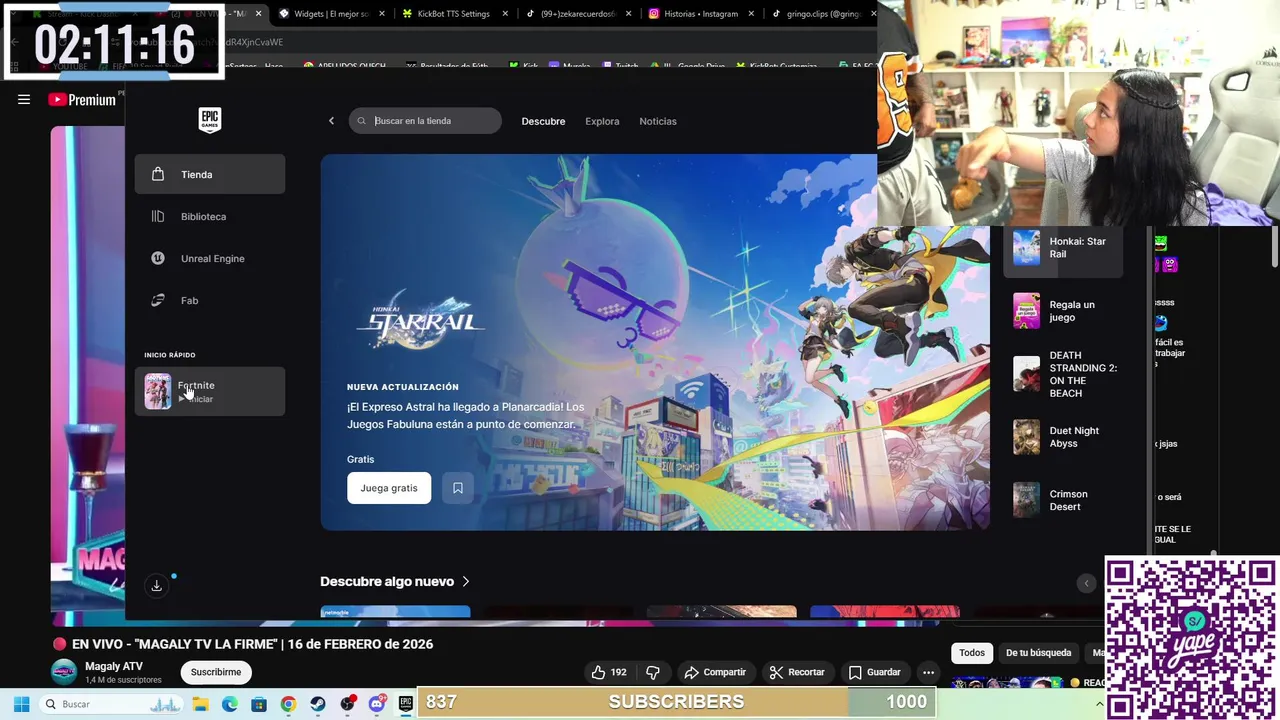Open the YouTube hamburger menu

(x=24, y=99)
